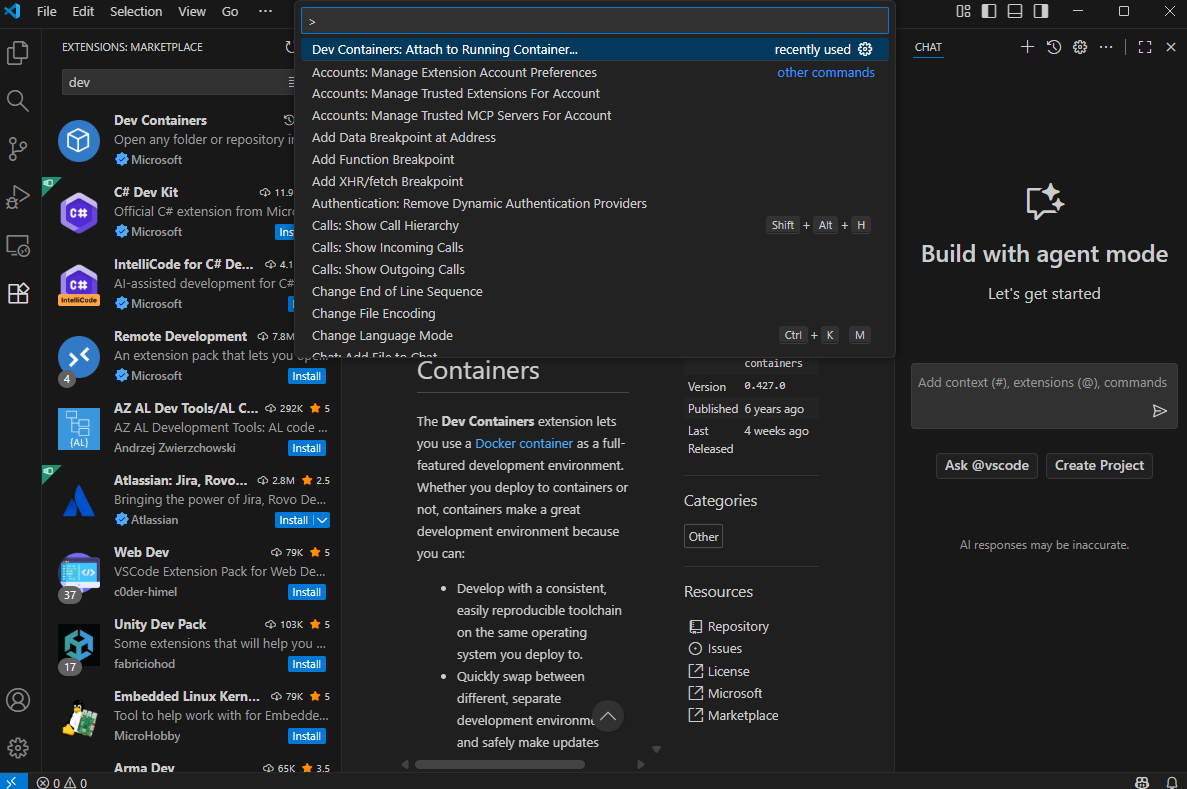Image resolution: width=1187 pixels, height=789 pixels.
Task: Run Dev Containers: Attach to Running Container command
Action: point(594,49)
